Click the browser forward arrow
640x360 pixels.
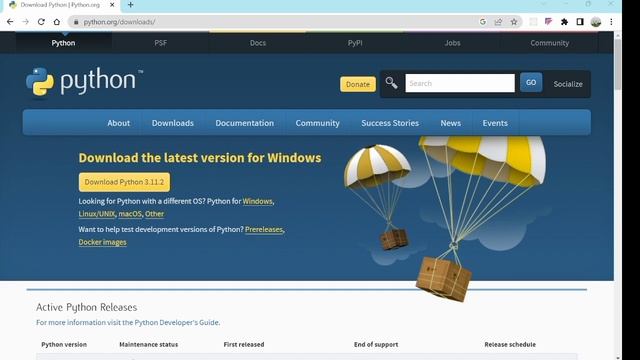25,22
